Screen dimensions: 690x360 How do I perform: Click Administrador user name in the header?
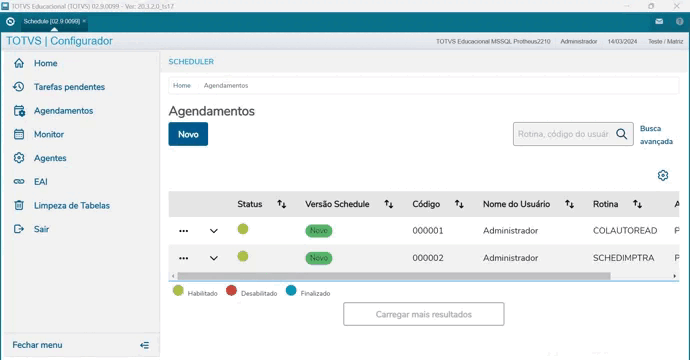pos(579,41)
